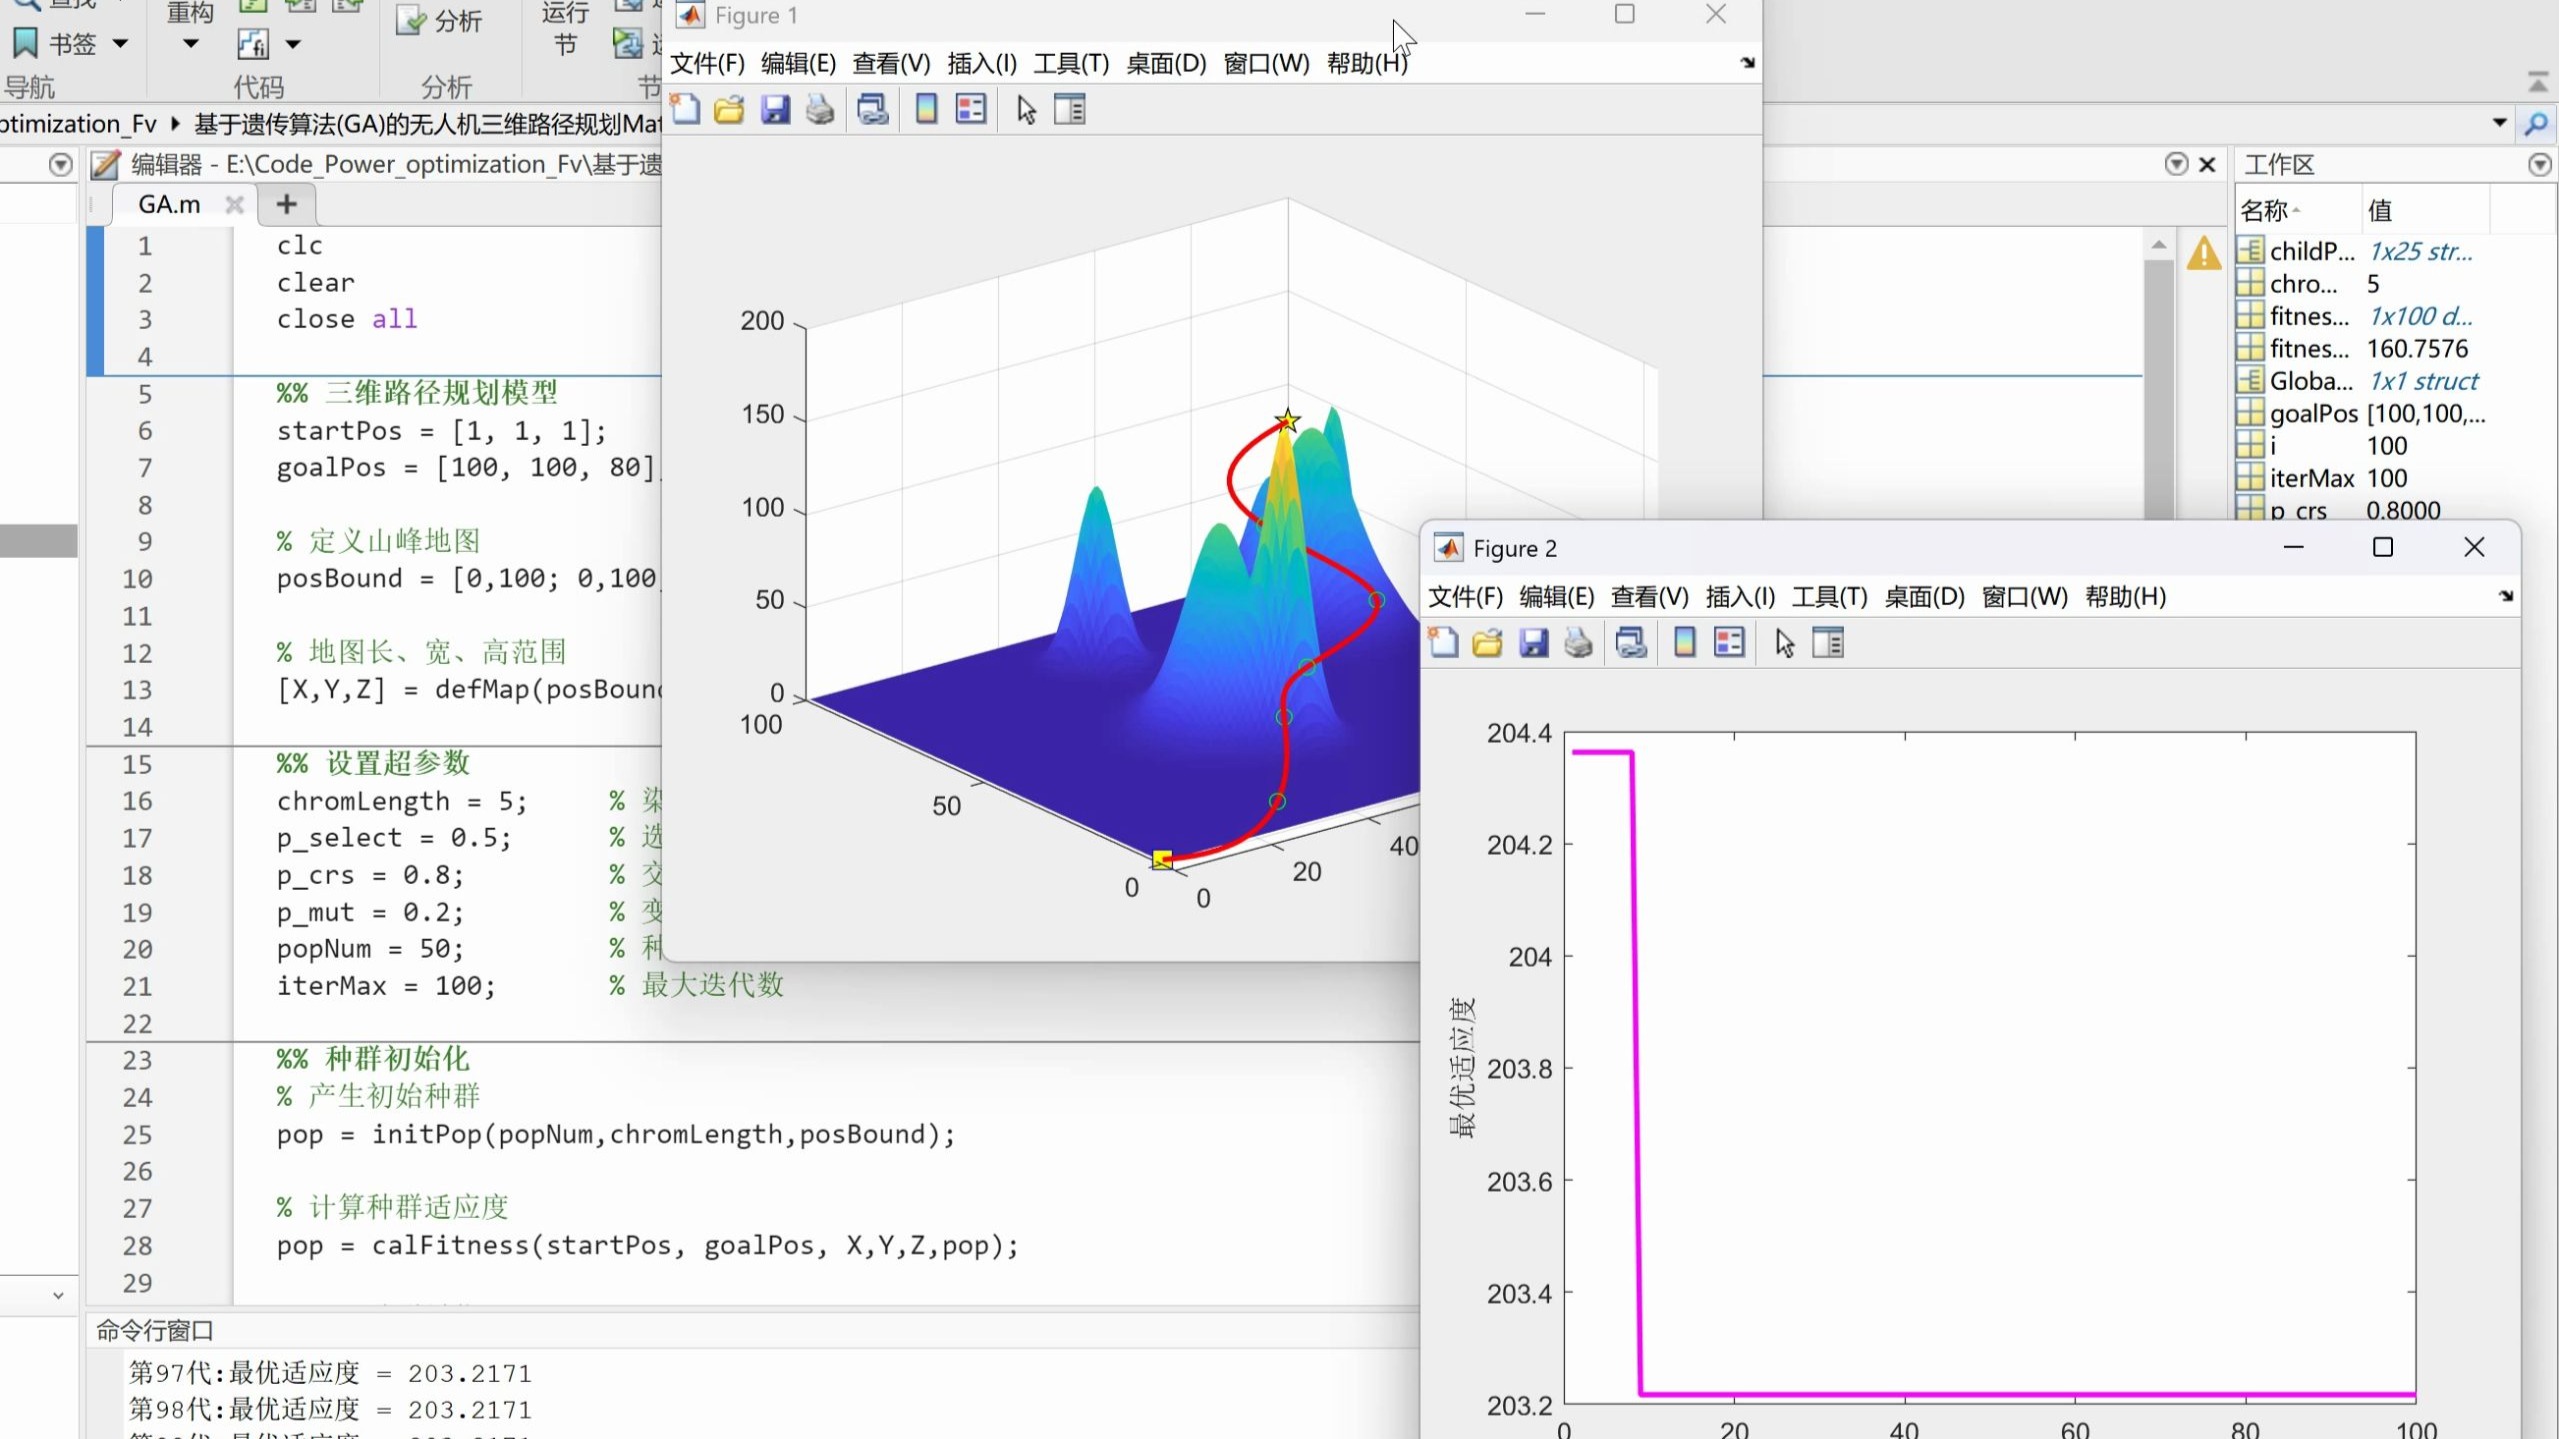
Task: Click Link Plot icon in Figure 1 toolbar
Action: pos(872,109)
